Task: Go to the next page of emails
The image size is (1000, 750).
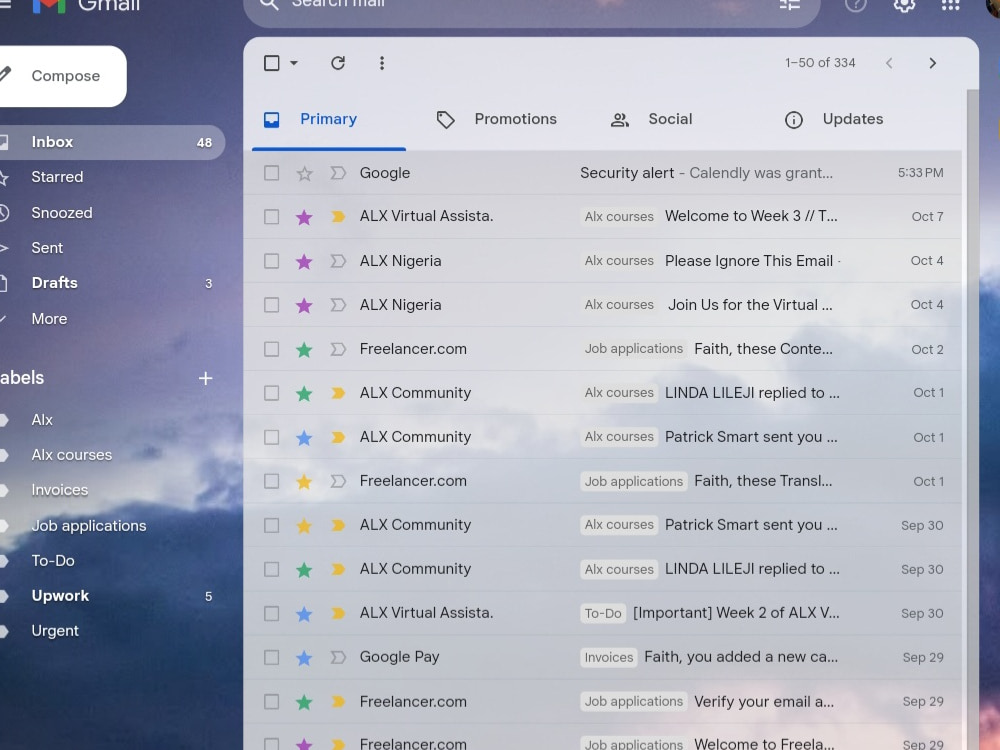Action: tap(932, 62)
